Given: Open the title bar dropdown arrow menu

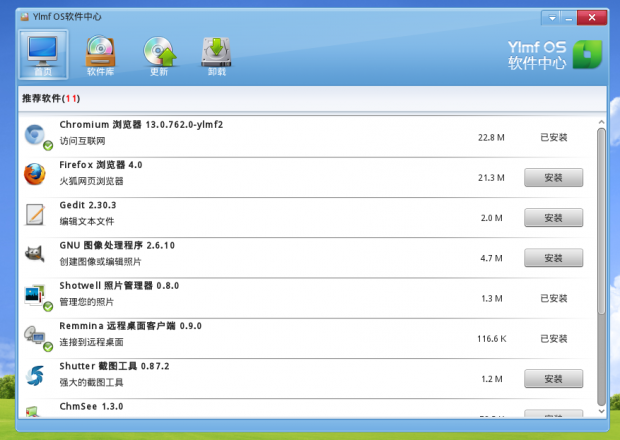Looking at the screenshot, I should (x=552, y=18).
